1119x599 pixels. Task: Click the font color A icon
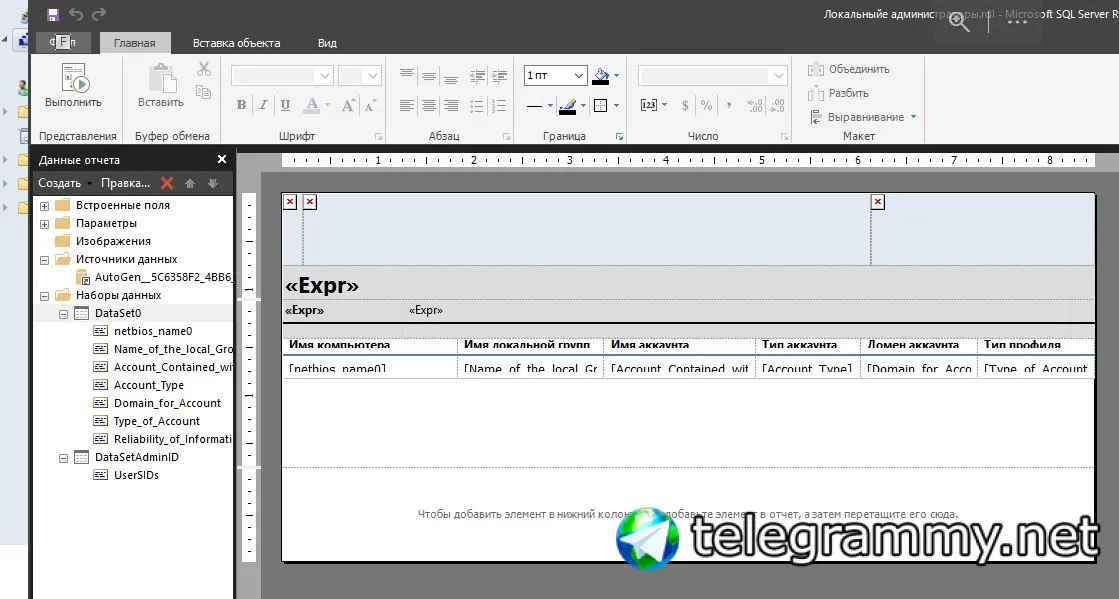[x=312, y=105]
